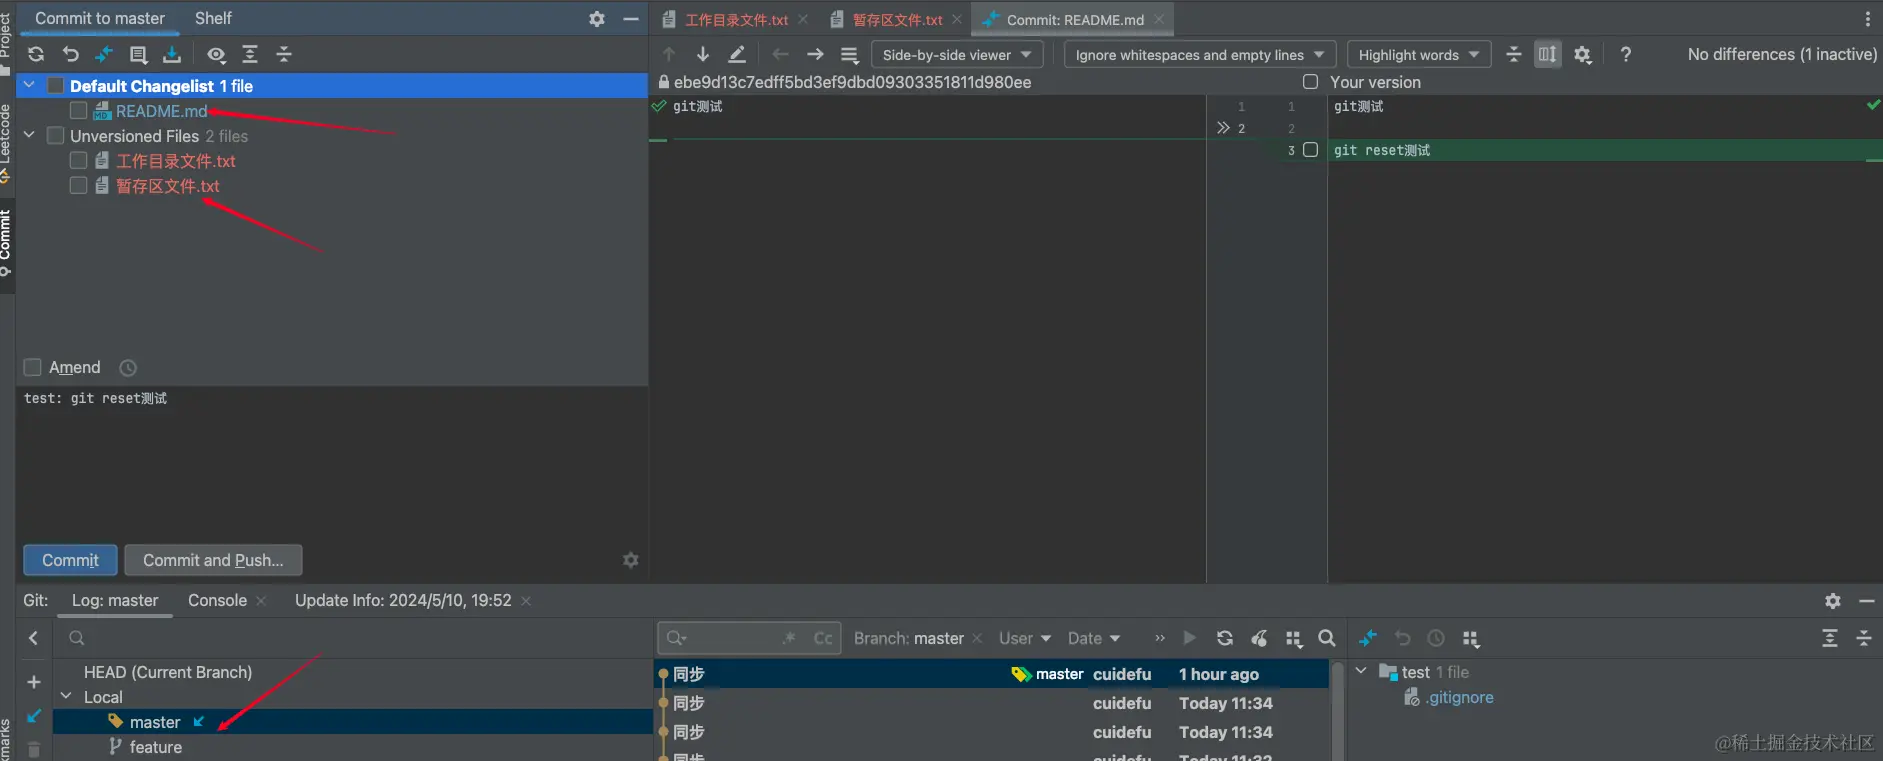Check the README.md file checkbox
Screen dimensions: 1883x761
click(x=78, y=111)
